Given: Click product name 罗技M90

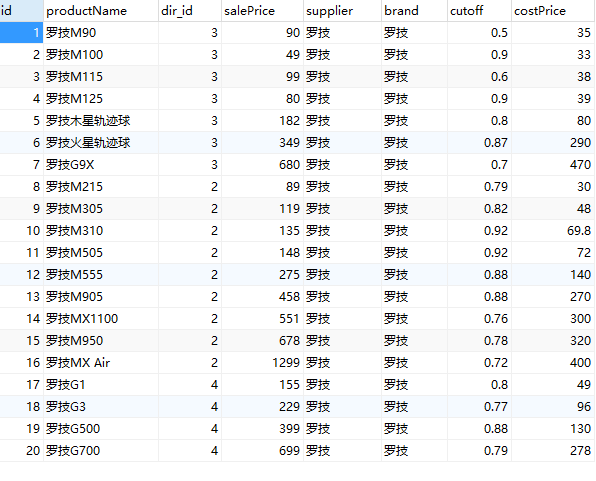Looking at the screenshot, I should (x=71, y=33).
